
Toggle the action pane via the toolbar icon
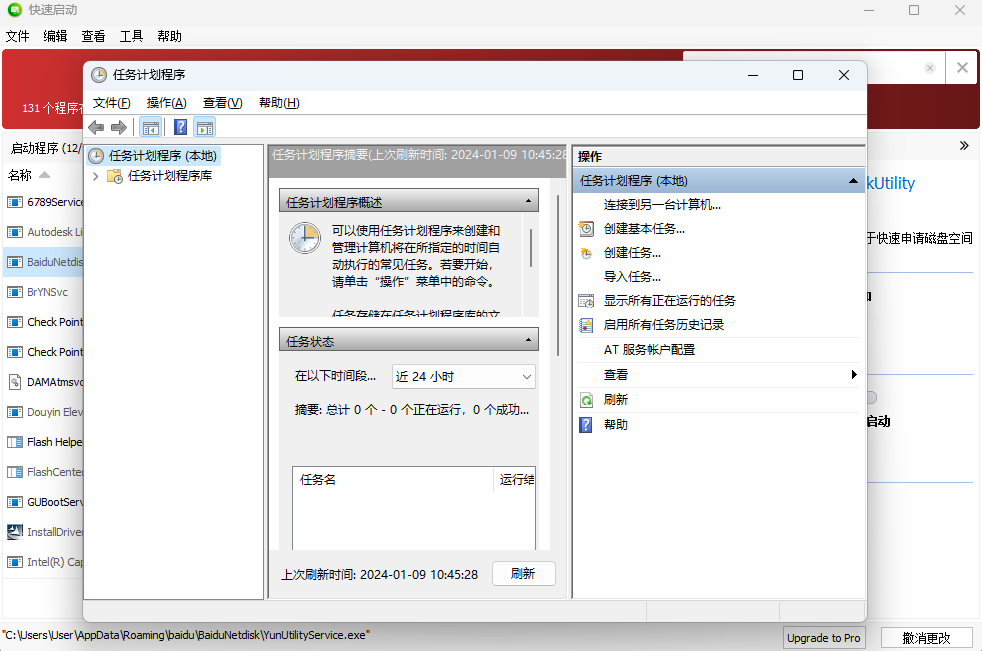click(204, 127)
